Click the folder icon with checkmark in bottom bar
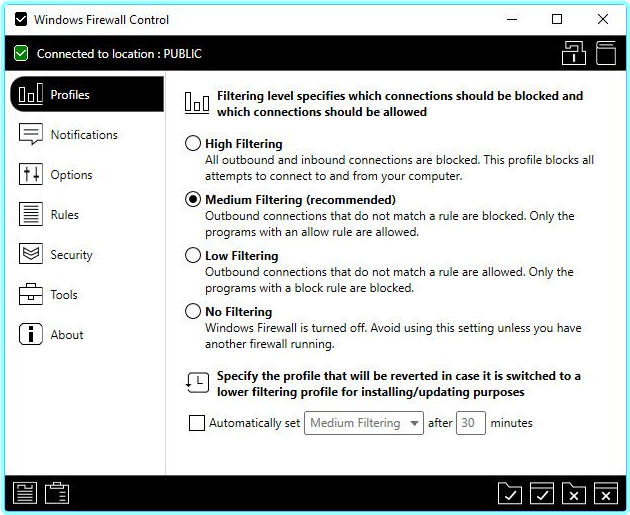Image resolution: width=630 pixels, height=515 pixels. tap(510, 492)
